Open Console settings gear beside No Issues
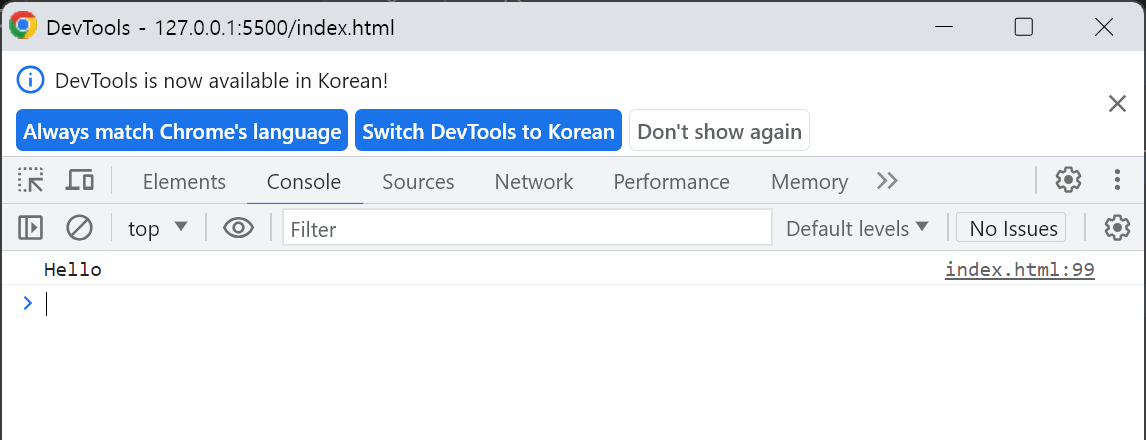The image size is (1146, 440). pyautogui.click(x=1117, y=228)
